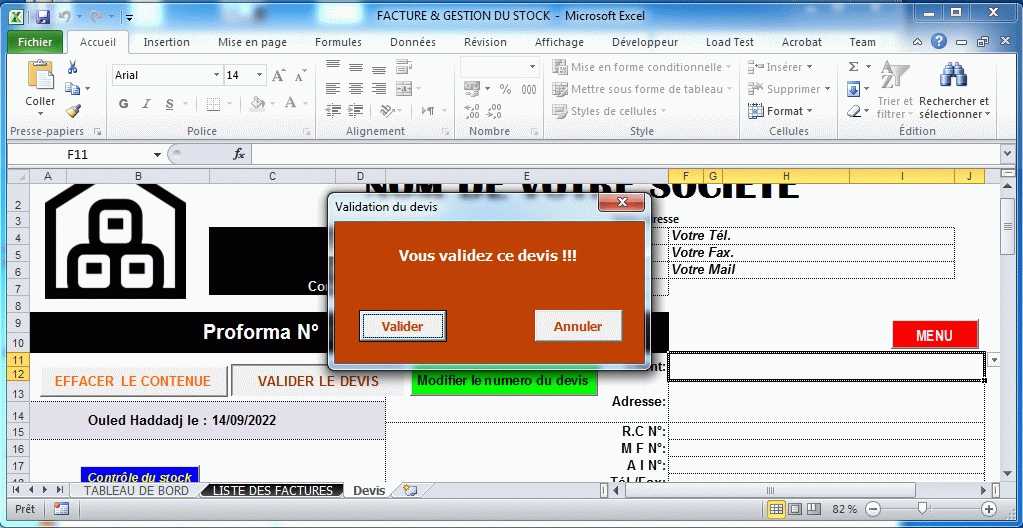The width and height of the screenshot is (1023, 528).
Task: Click the Increase Decimal icon
Action: tap(472, 112)
